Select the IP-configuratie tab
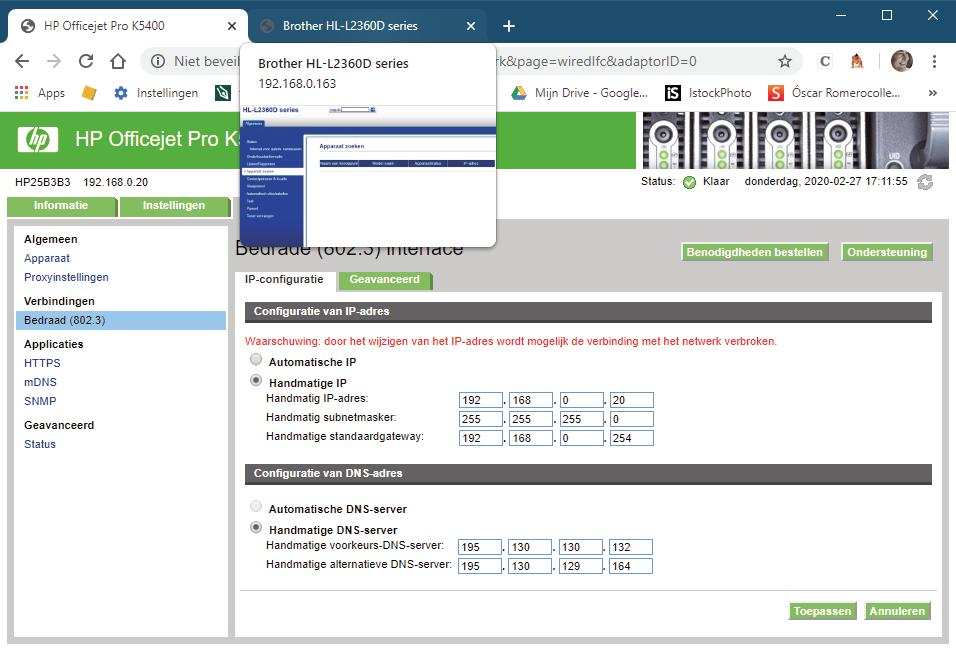956x655 pixels. [x=284, y=279]
